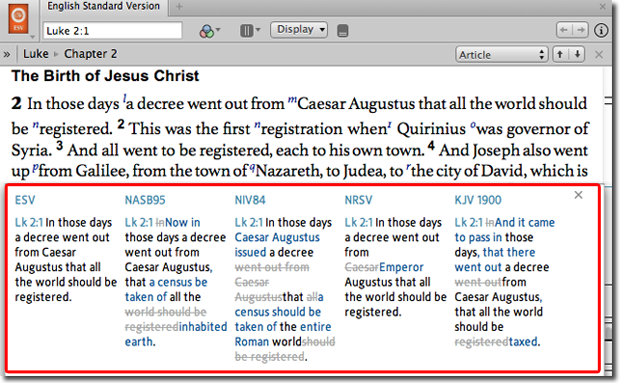Click the NRSV version heading
This screenshot has height=383, width=620.
(x=358, y=200)
